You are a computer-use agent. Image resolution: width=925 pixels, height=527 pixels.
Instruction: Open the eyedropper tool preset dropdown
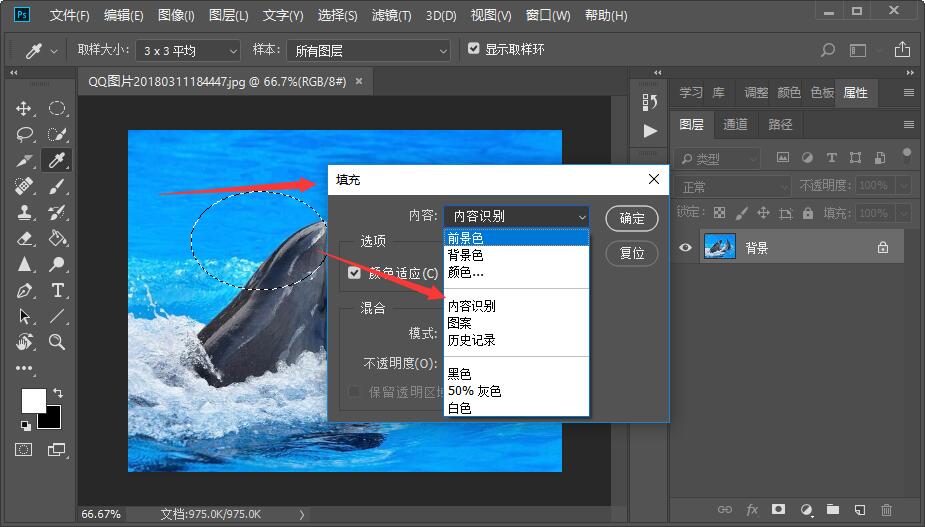(x=54, y=51)
